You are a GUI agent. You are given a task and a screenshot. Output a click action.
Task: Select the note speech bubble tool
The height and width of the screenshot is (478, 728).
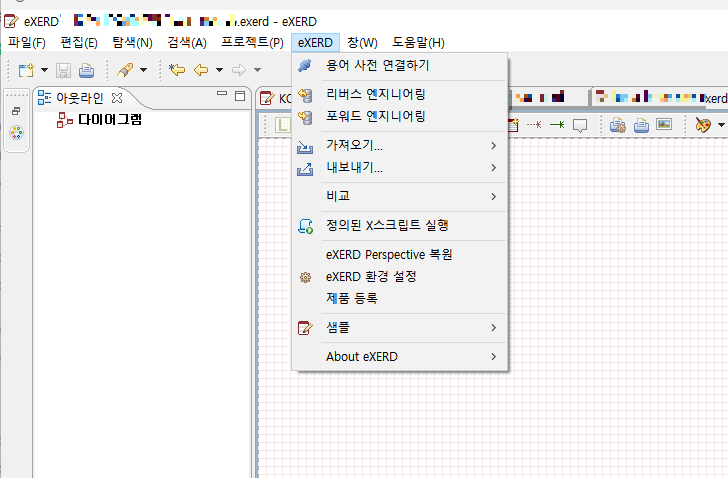pyautogui.click(x=580, y=125)
